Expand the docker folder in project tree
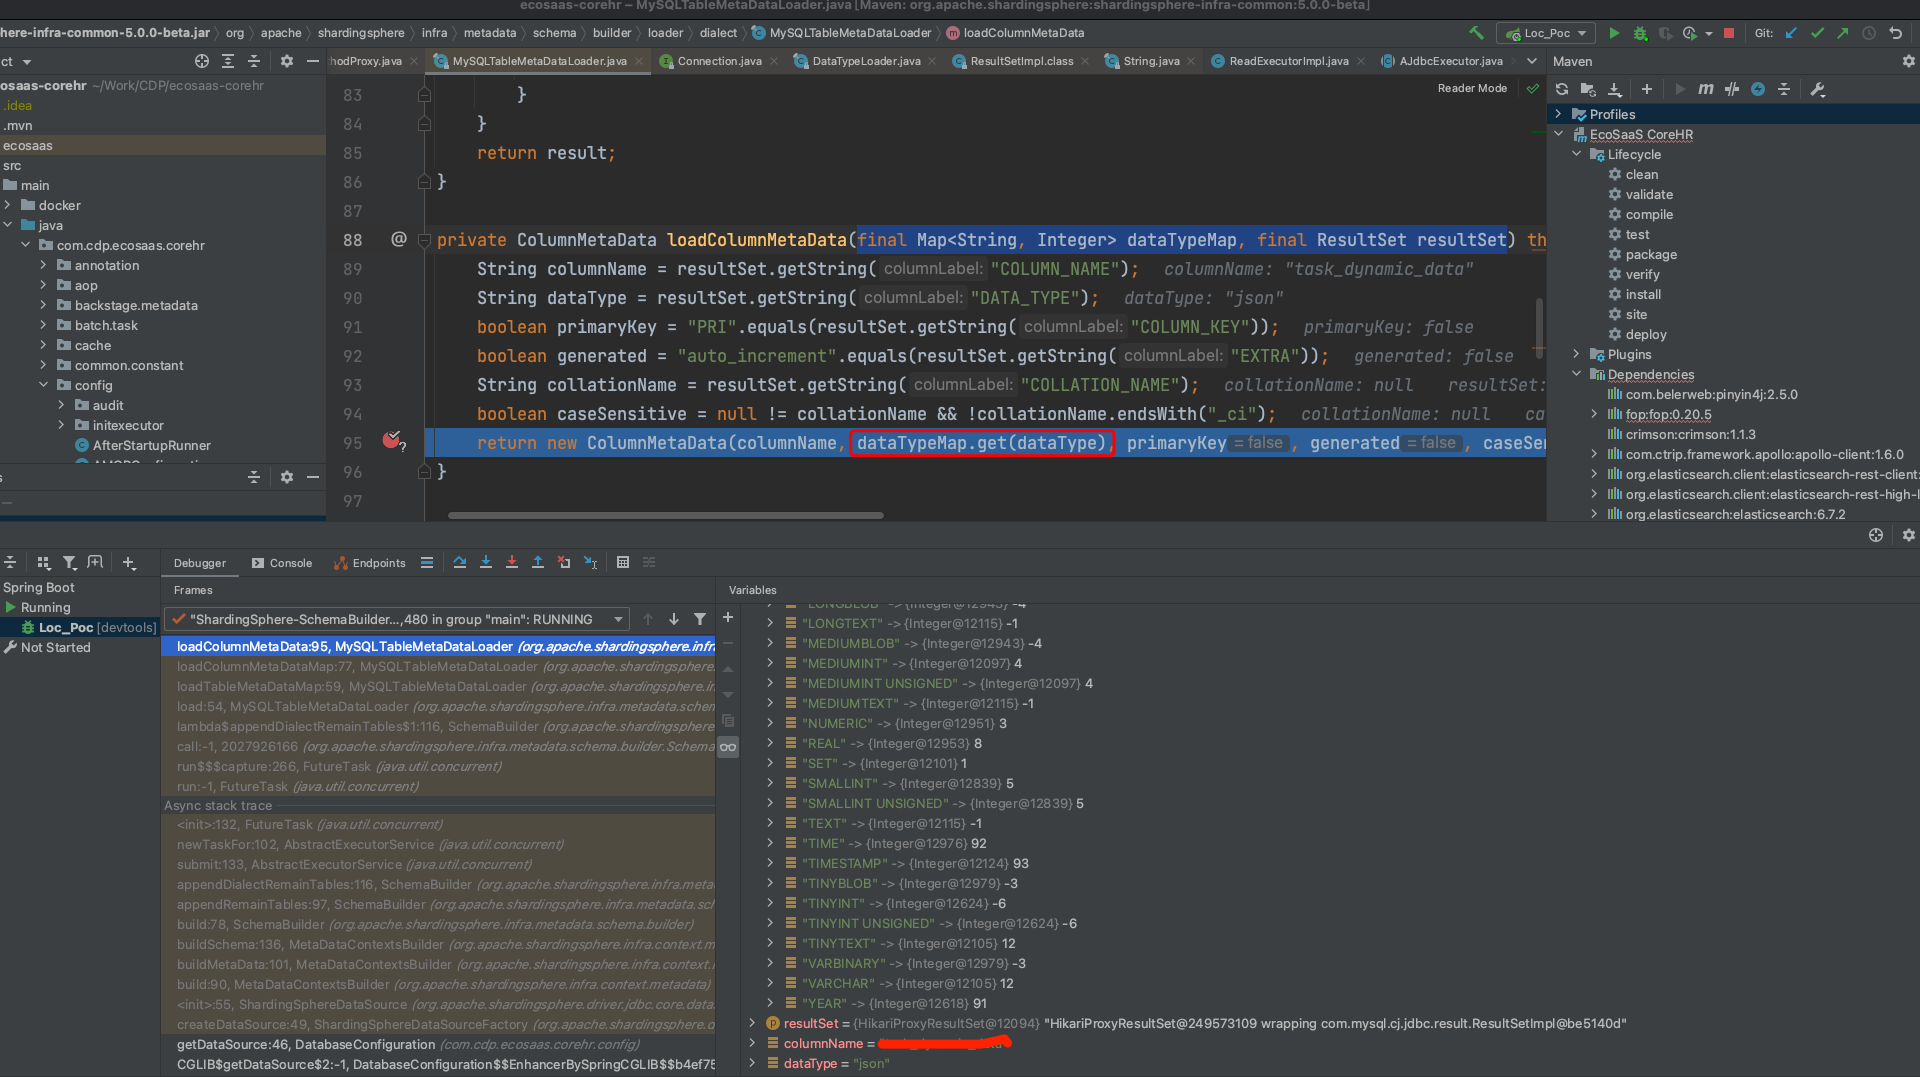 click(x=8, y=205)
